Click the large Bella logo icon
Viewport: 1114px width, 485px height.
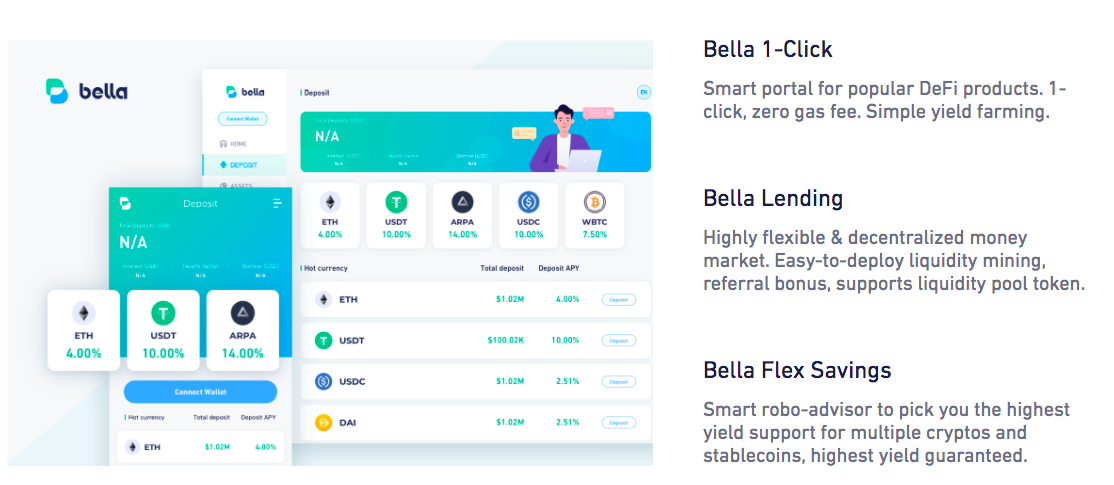click(x=57, y=91)
